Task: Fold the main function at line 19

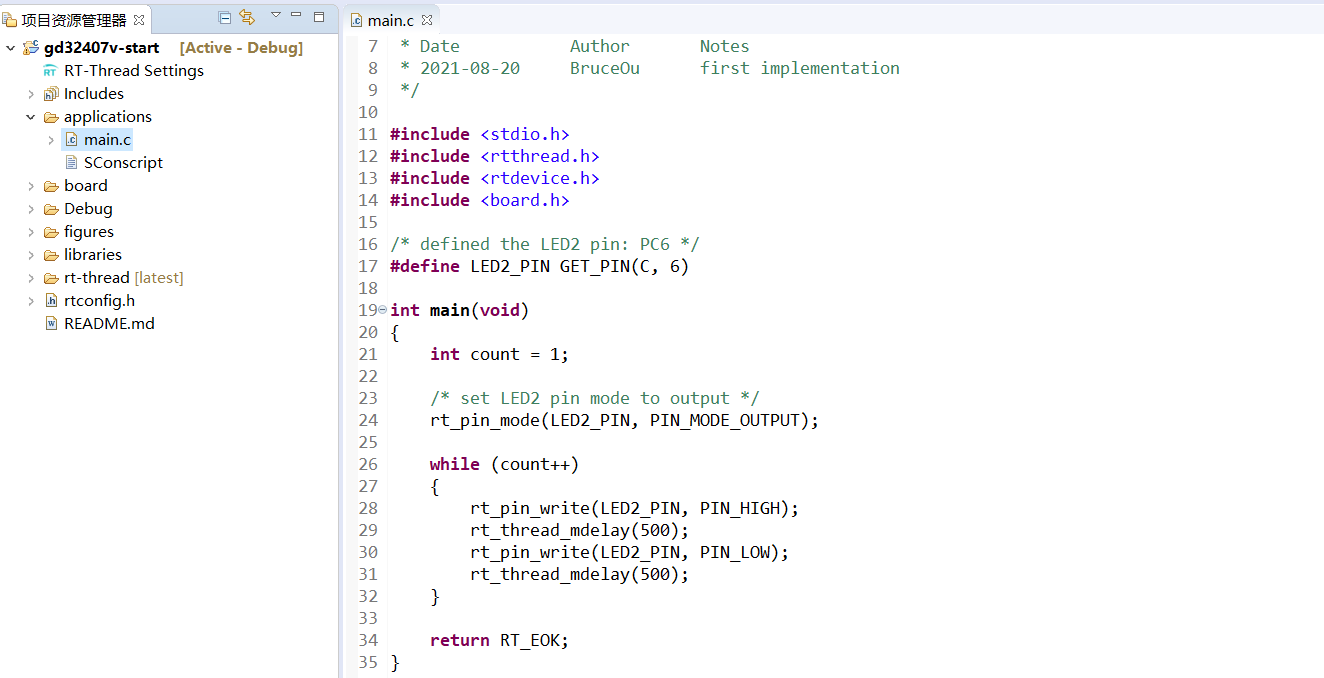Action: pyautogui.click(x=383, y=310)
